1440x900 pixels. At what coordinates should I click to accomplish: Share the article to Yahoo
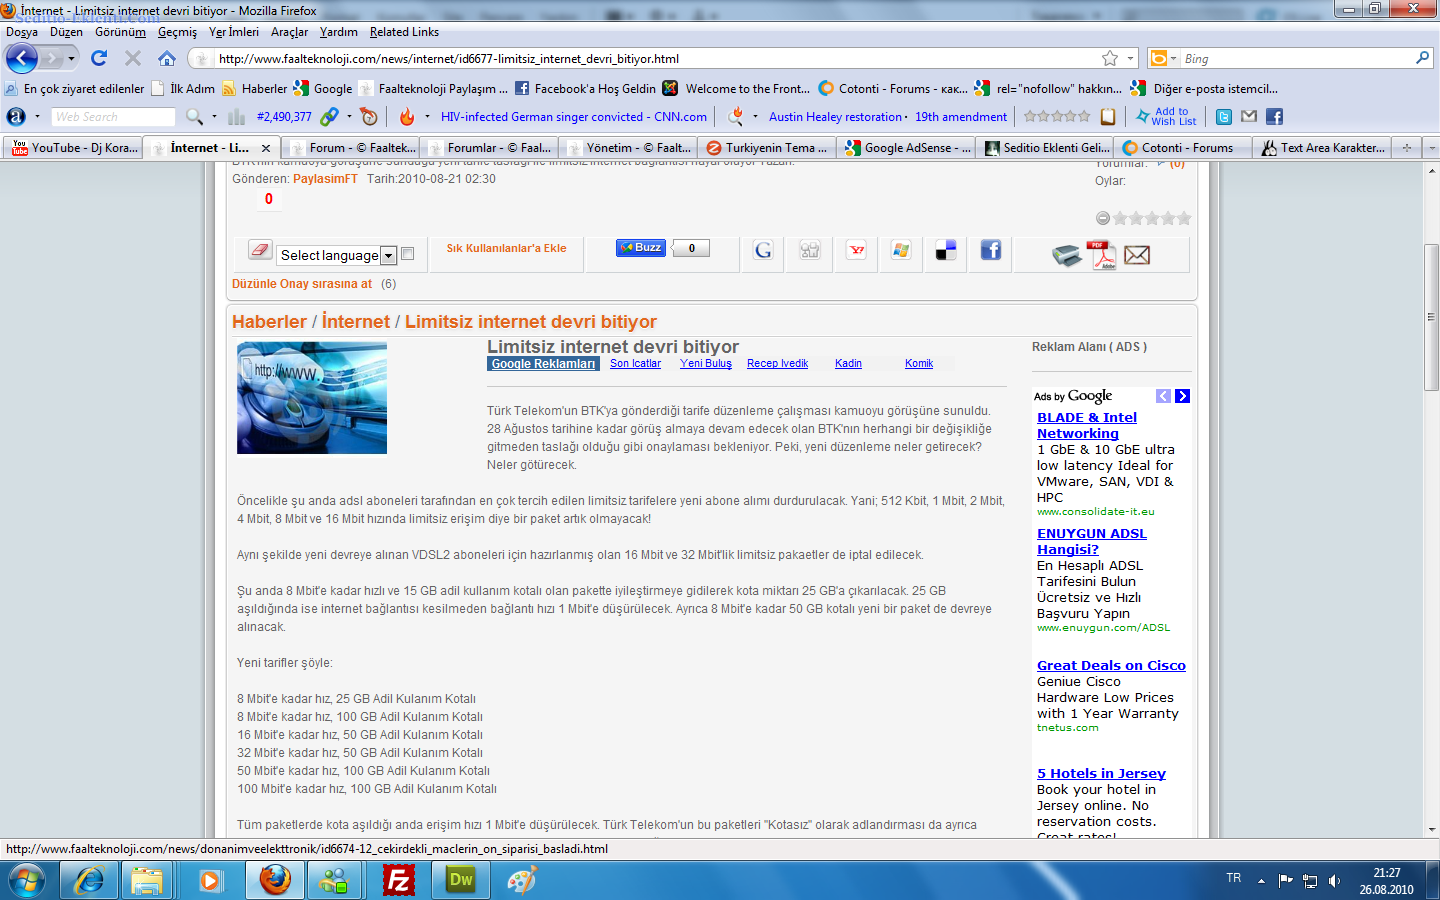point(857,250)
